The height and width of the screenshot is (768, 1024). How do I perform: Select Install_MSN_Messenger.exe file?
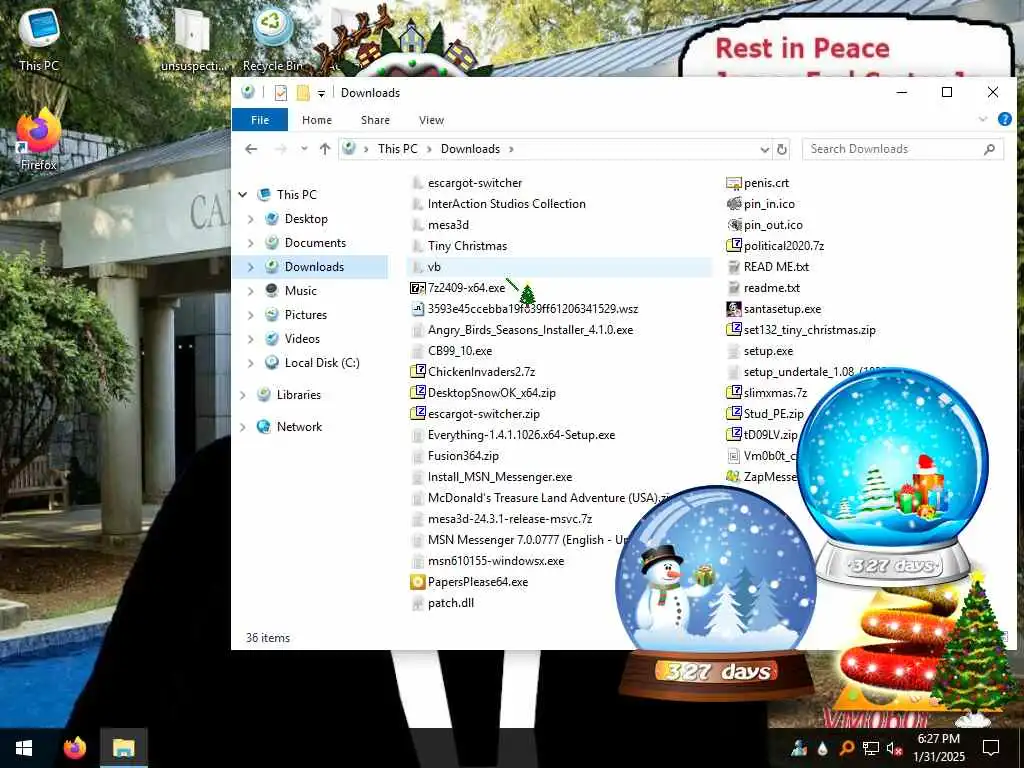pyautogui.click(x=500, y=477)
